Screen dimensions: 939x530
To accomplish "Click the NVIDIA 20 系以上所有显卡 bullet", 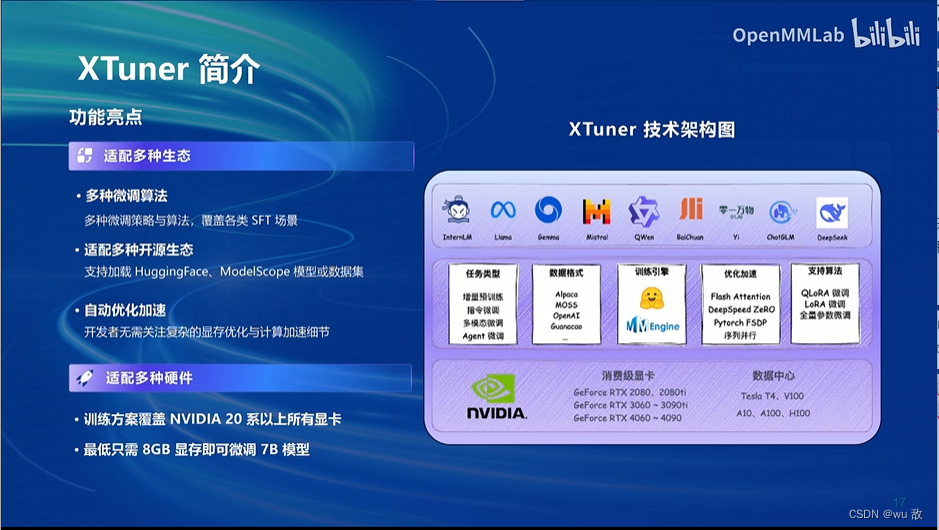I will [x=213, y=419].
